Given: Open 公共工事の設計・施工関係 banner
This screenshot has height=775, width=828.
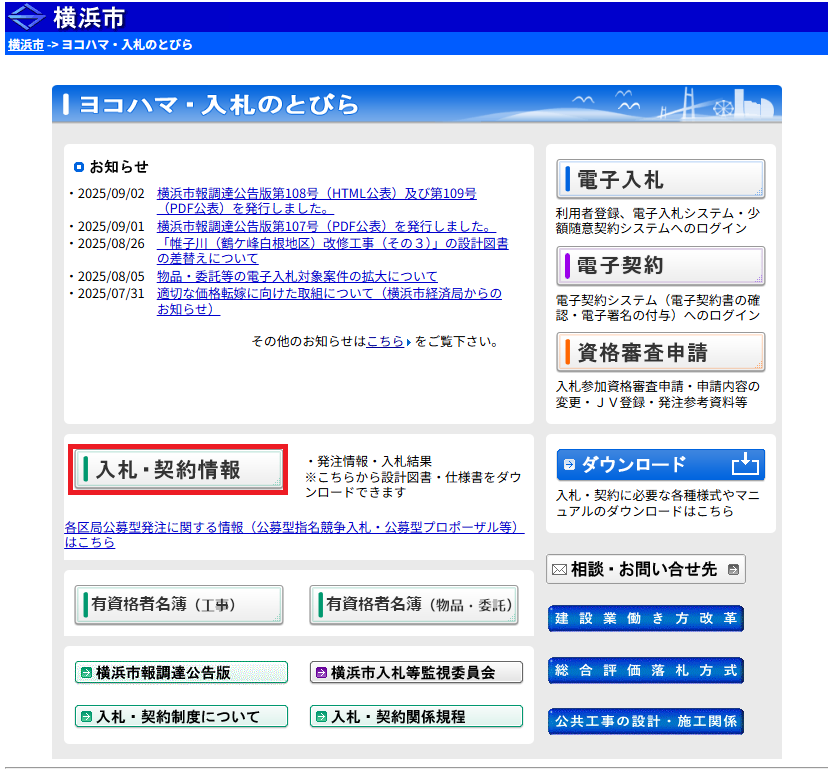Looking at the screenshot, I should (646, 721).
